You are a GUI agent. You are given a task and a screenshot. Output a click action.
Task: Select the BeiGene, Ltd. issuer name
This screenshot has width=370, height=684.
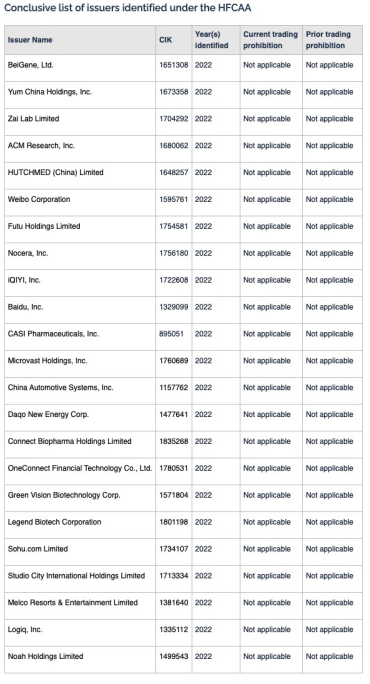coord(31,65)
